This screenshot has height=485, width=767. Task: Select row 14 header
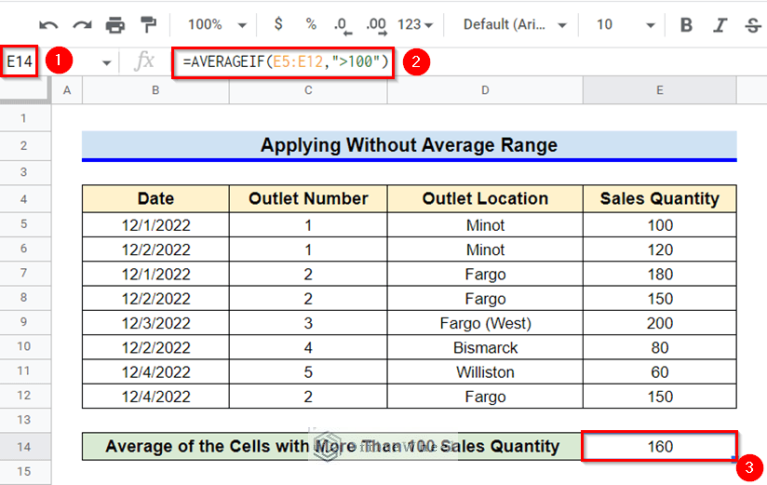[24, 446]
